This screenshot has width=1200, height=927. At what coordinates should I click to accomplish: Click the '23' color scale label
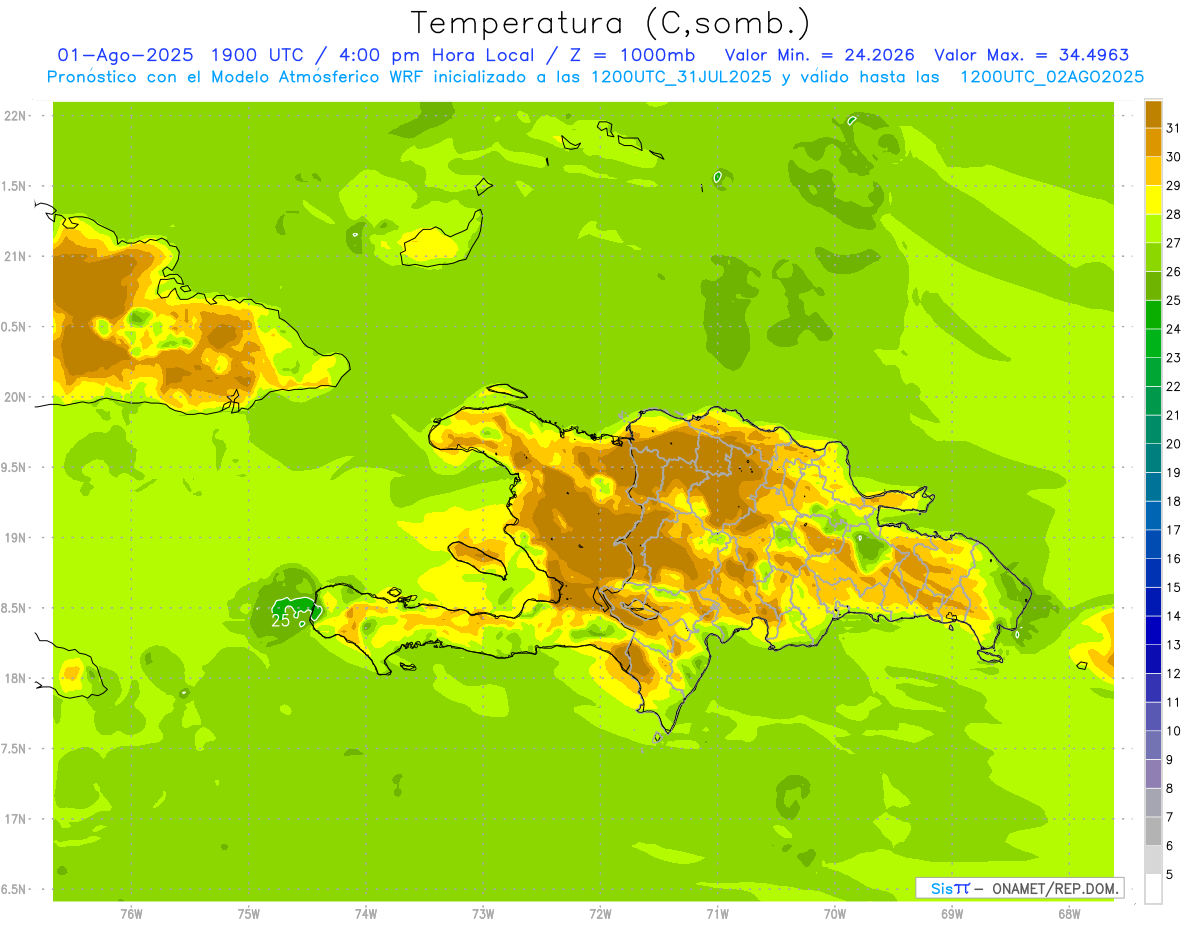point(1173,358)
